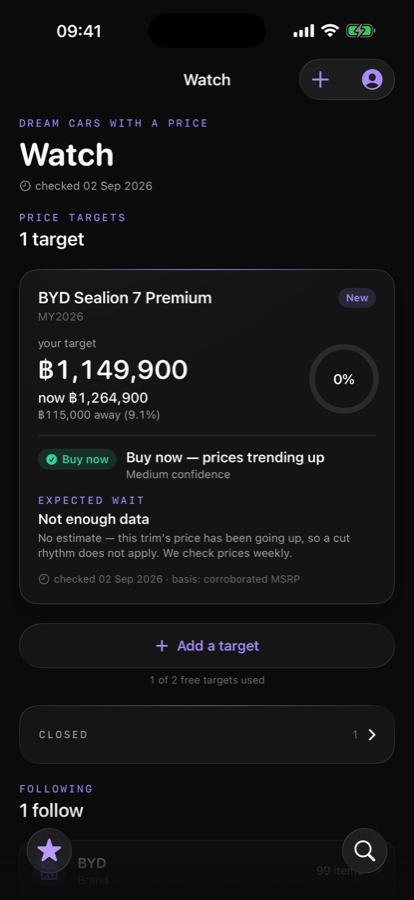Open BYD Sealion 7 Premium card title
This screenshot has width=414, height=900.
(125, 298)
